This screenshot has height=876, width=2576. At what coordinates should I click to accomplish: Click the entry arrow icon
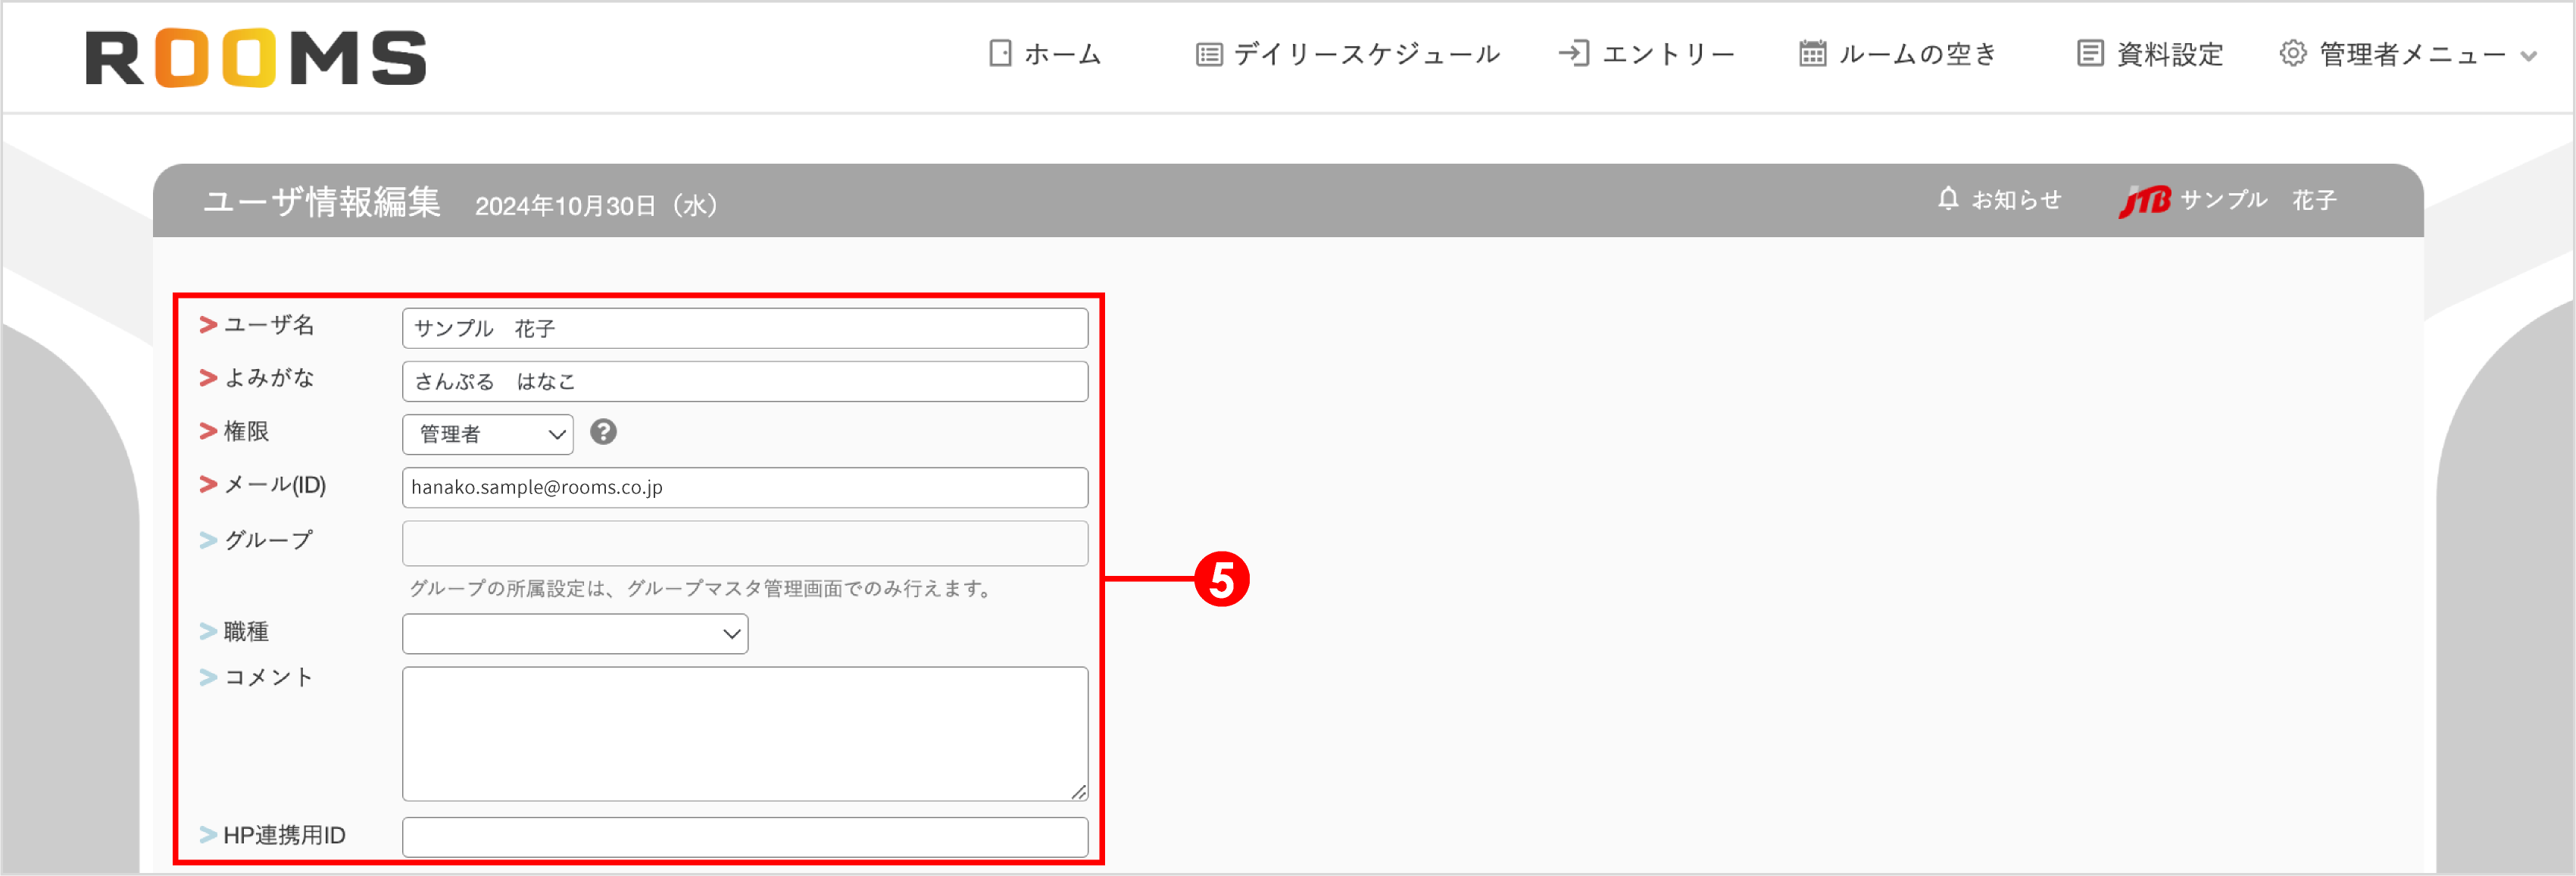coord(1575,53)
